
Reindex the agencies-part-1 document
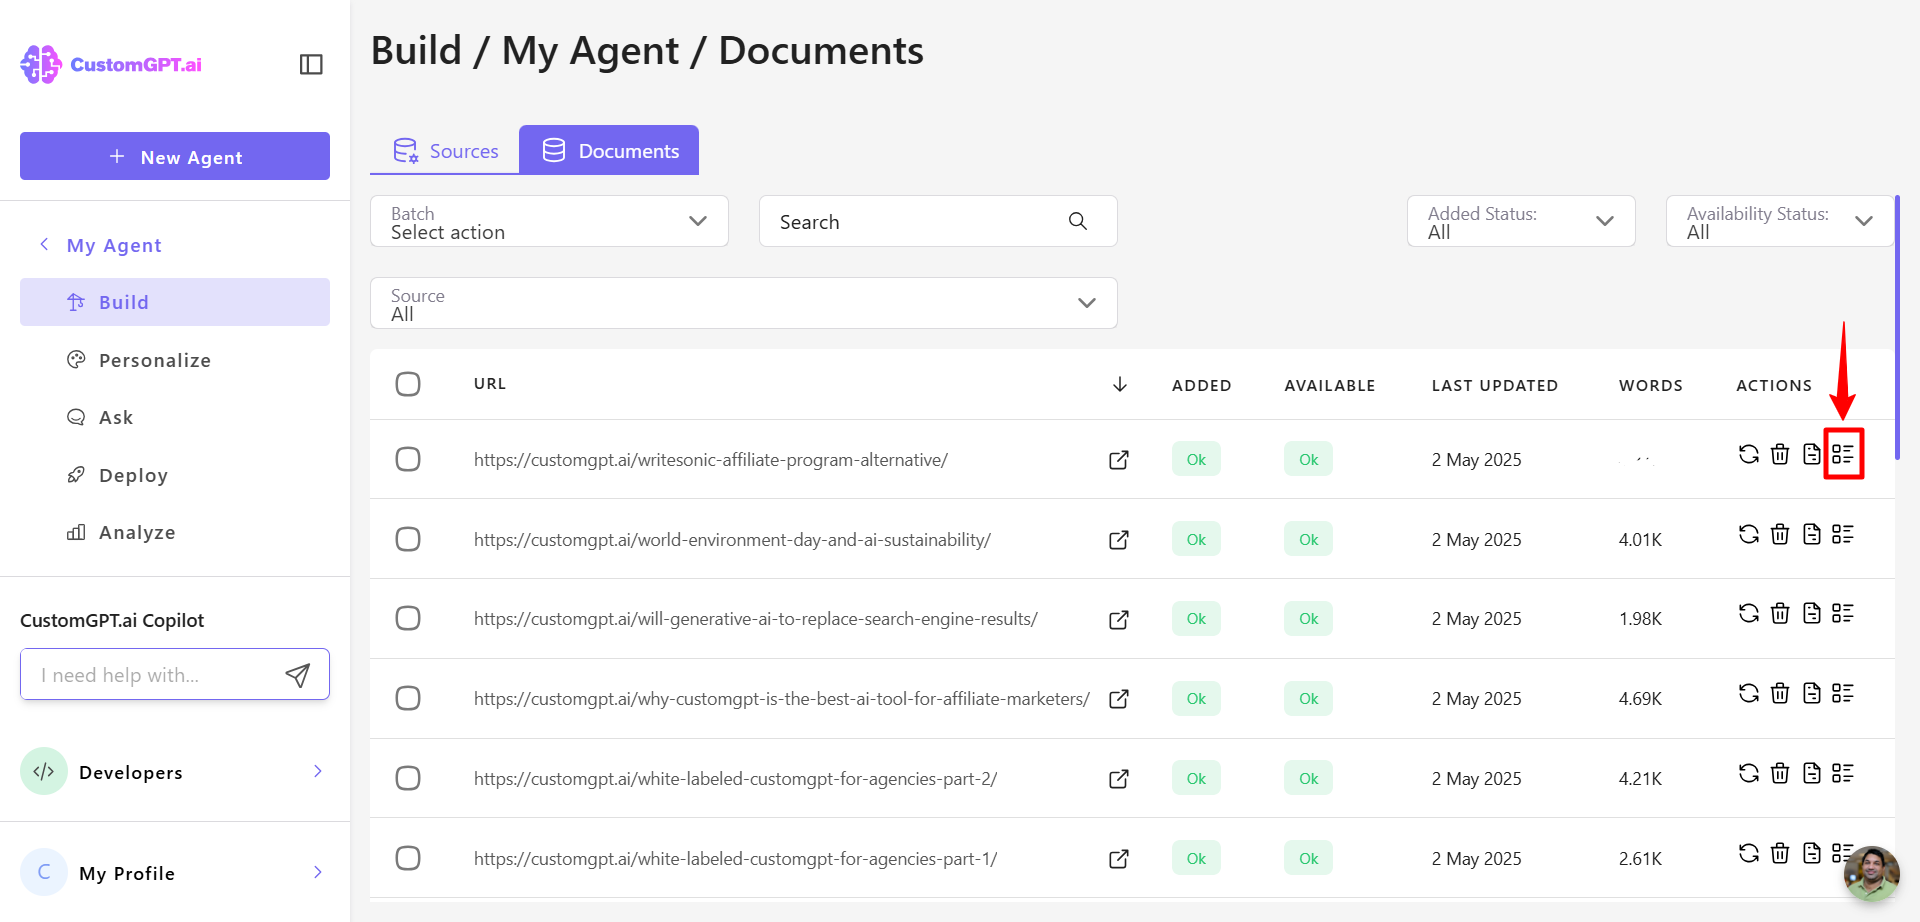pos(1748,853)
